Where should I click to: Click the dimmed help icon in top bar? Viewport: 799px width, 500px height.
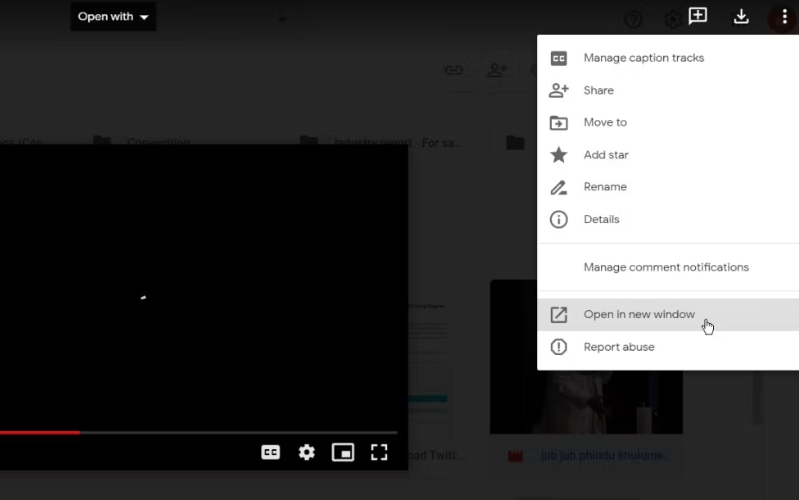(633, 19)
